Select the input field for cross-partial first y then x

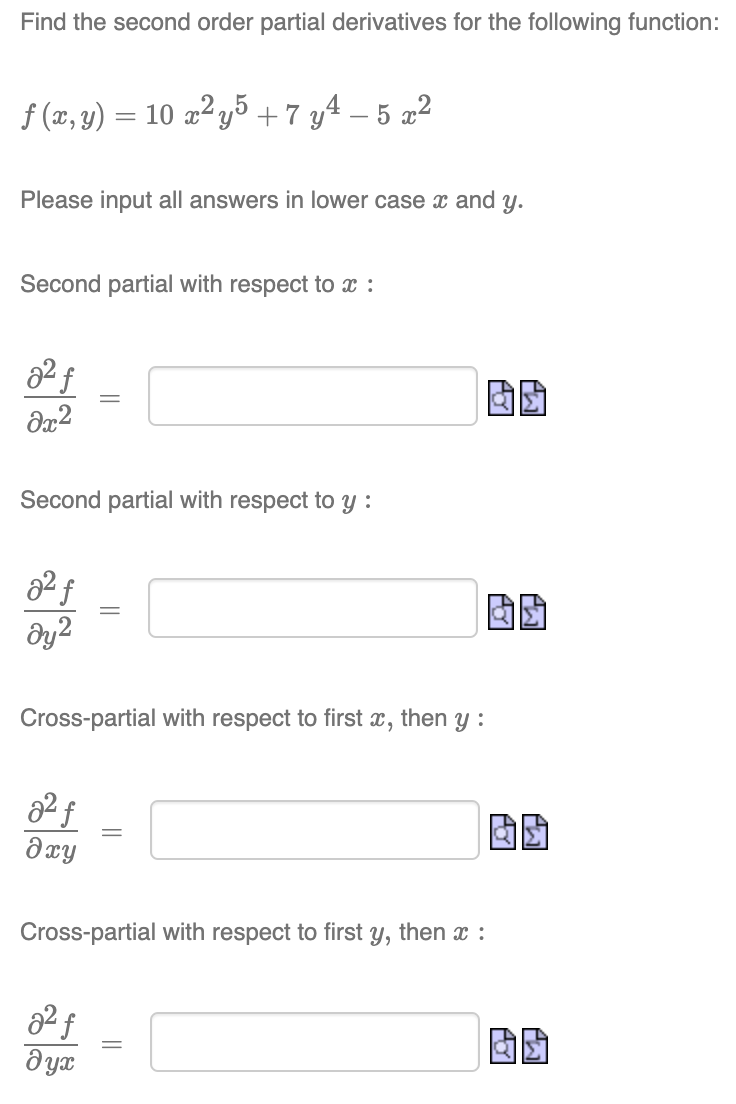tap(315, 1042)
